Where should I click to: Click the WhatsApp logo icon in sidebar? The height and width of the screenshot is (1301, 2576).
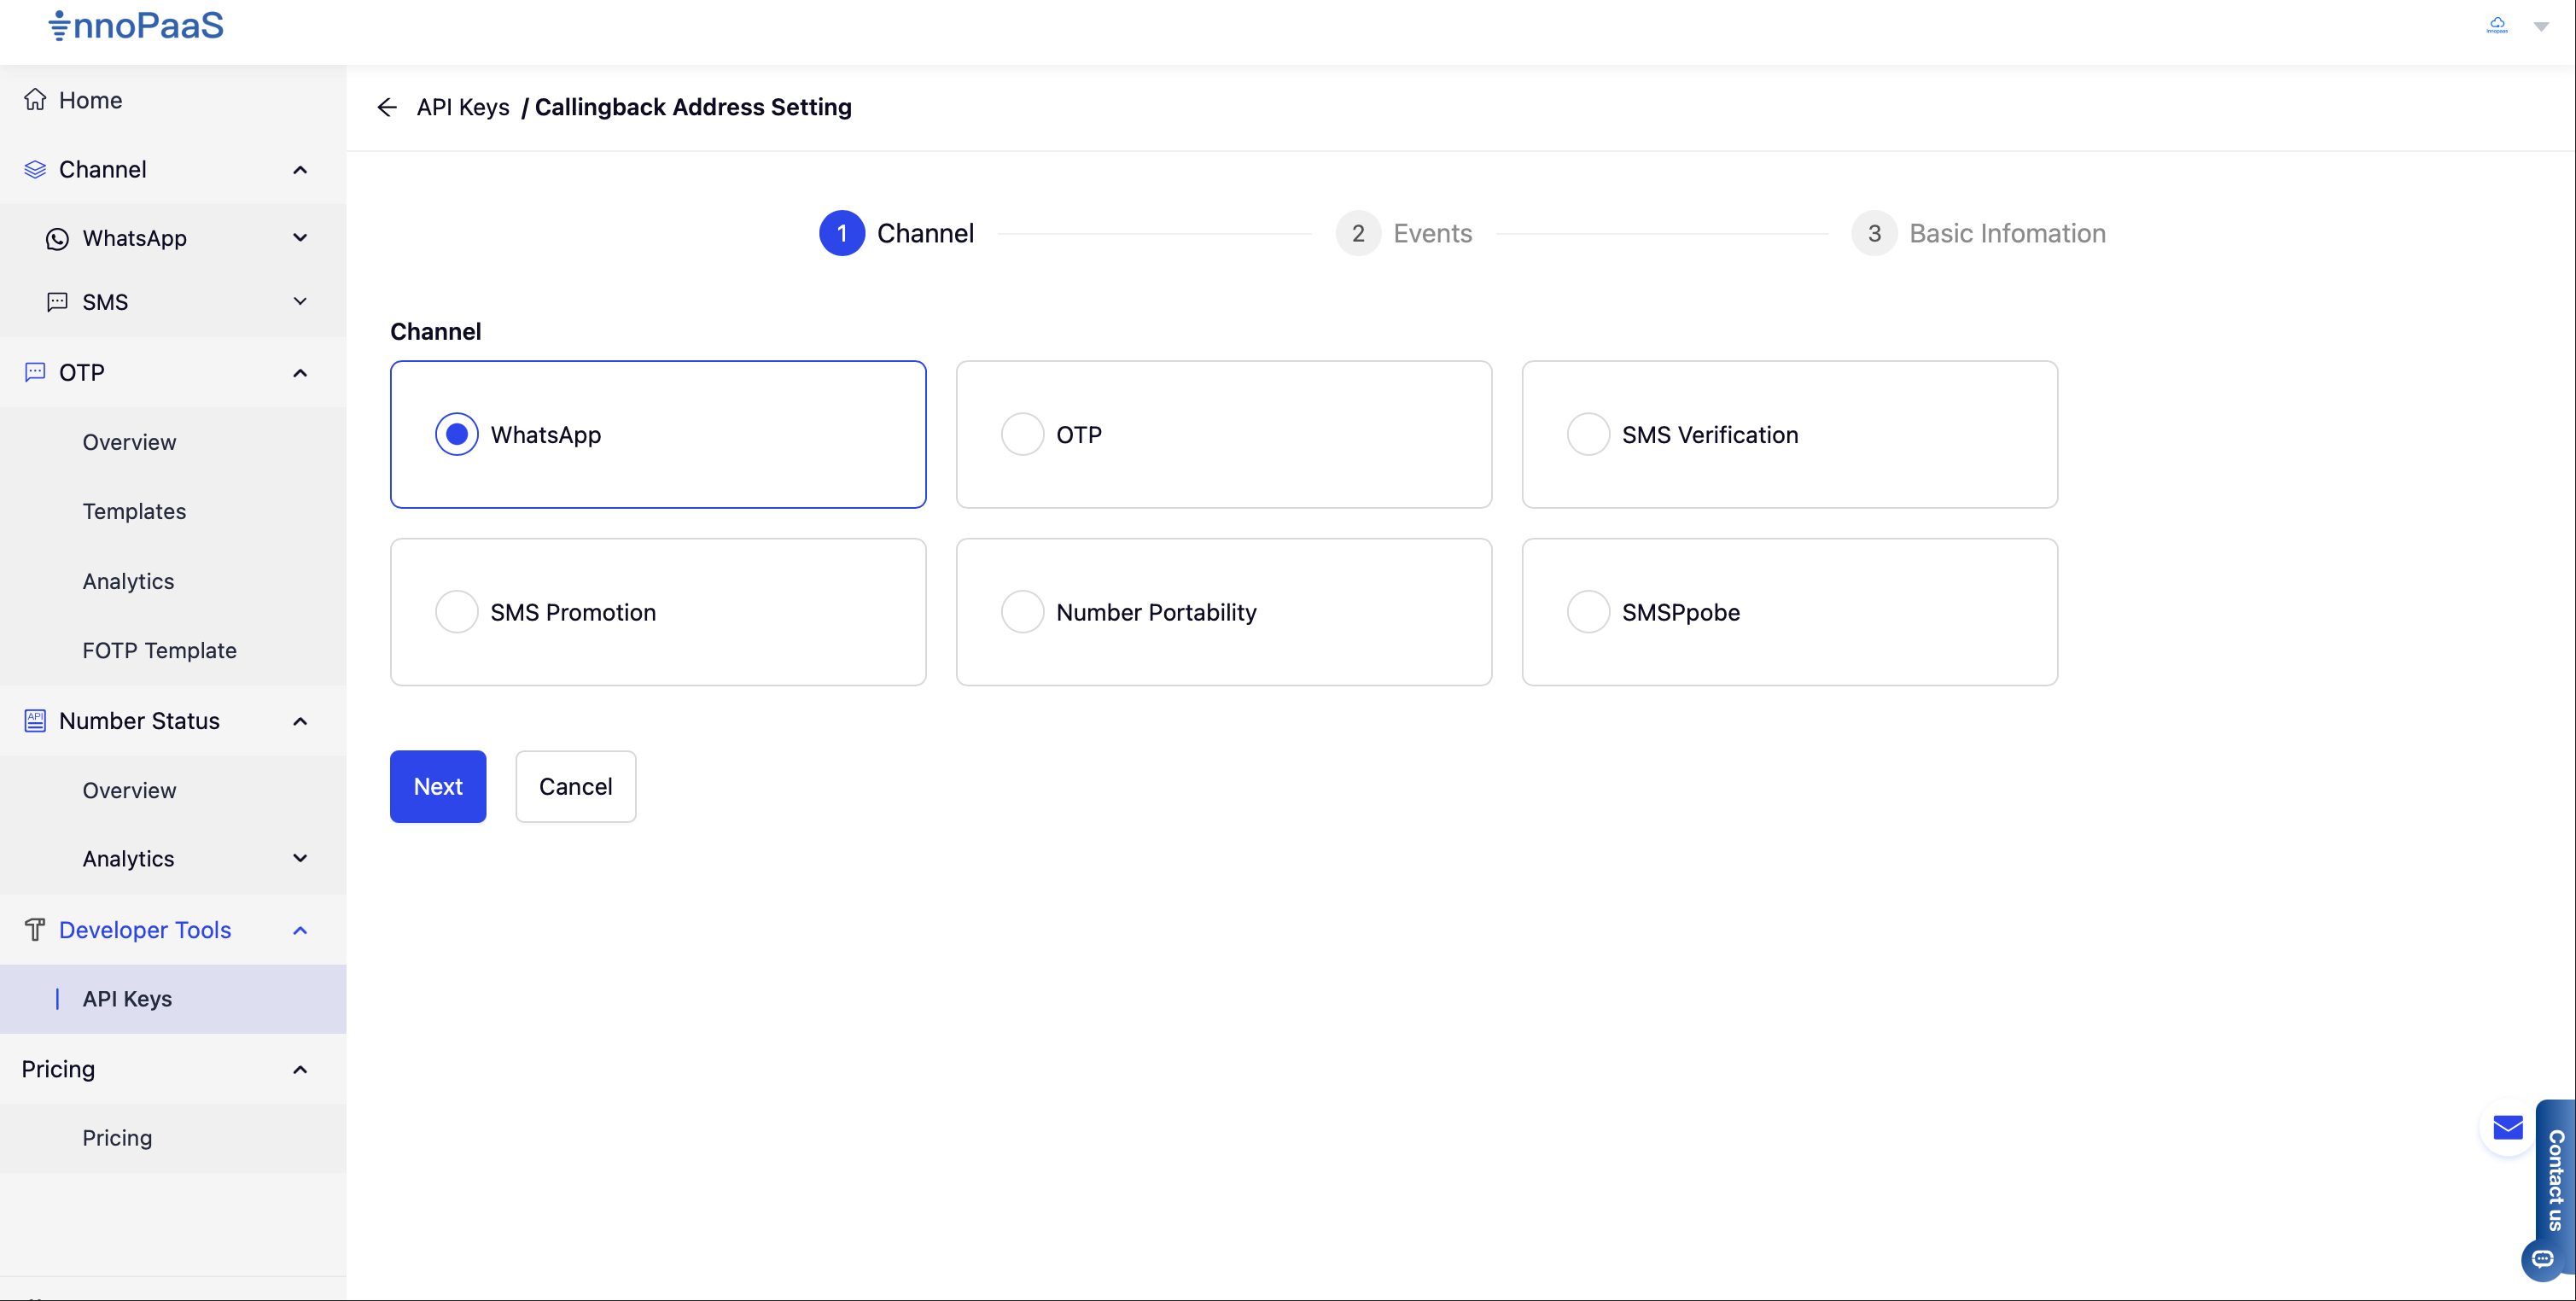coord(57,238)
